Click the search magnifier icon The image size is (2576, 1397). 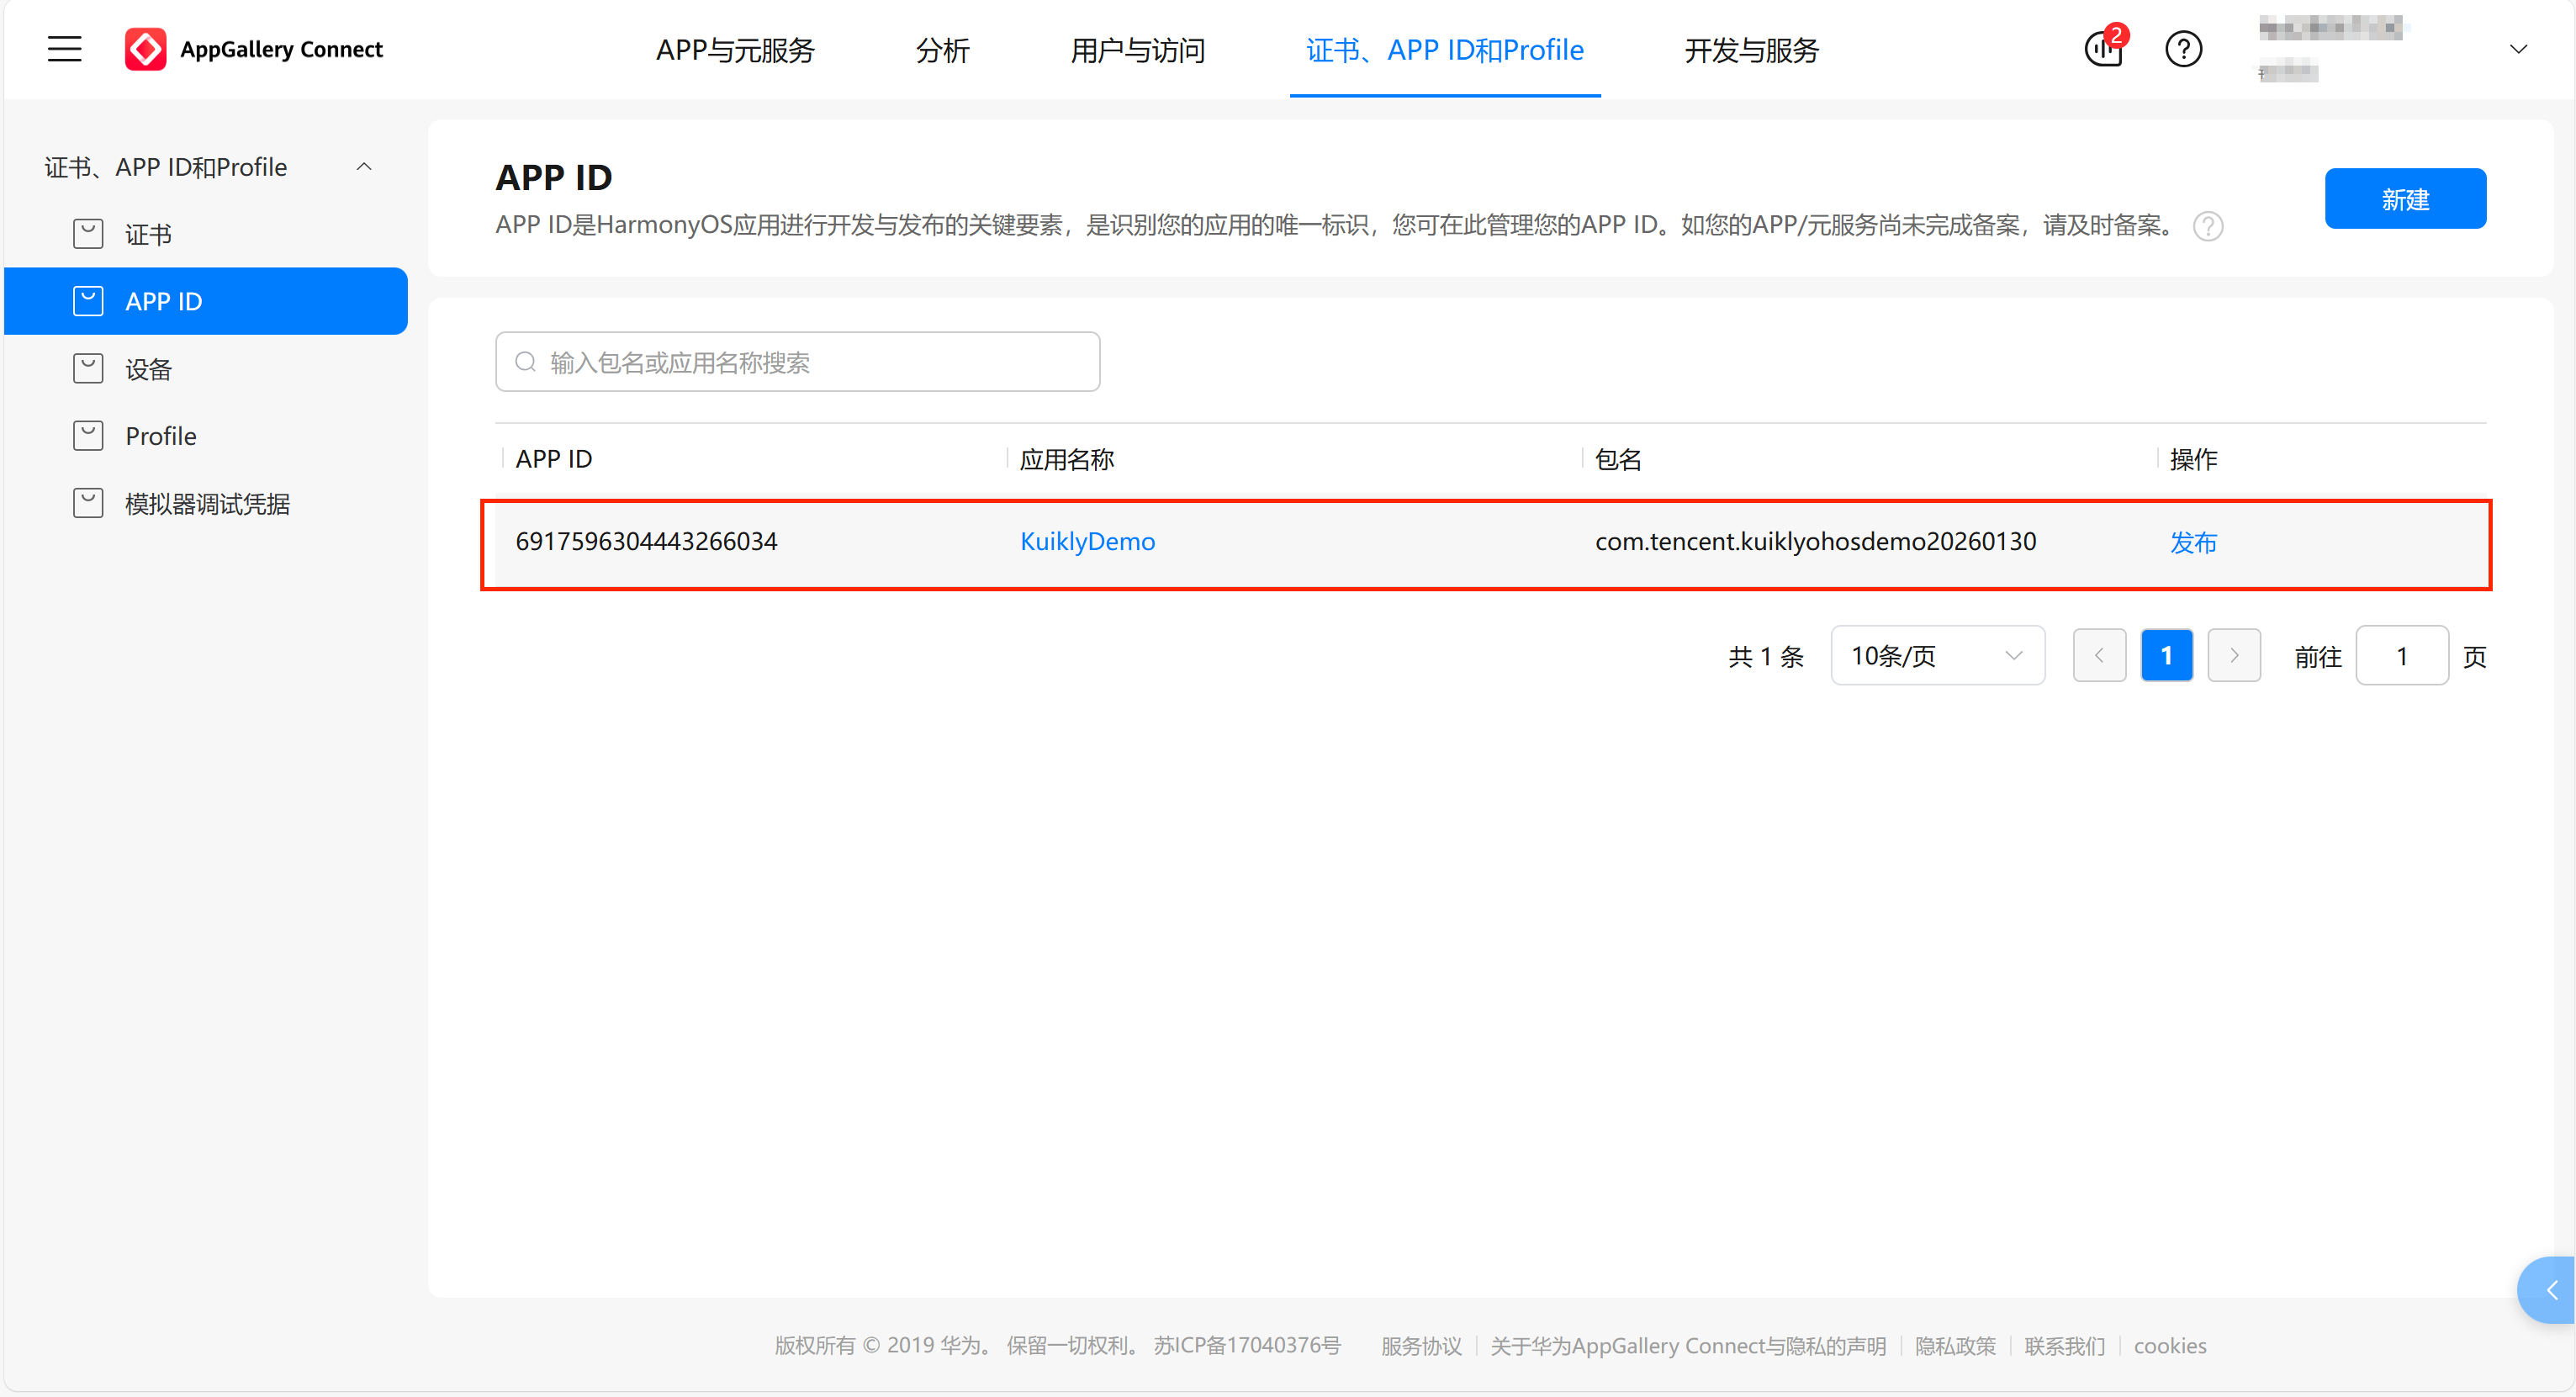[526, 362]
